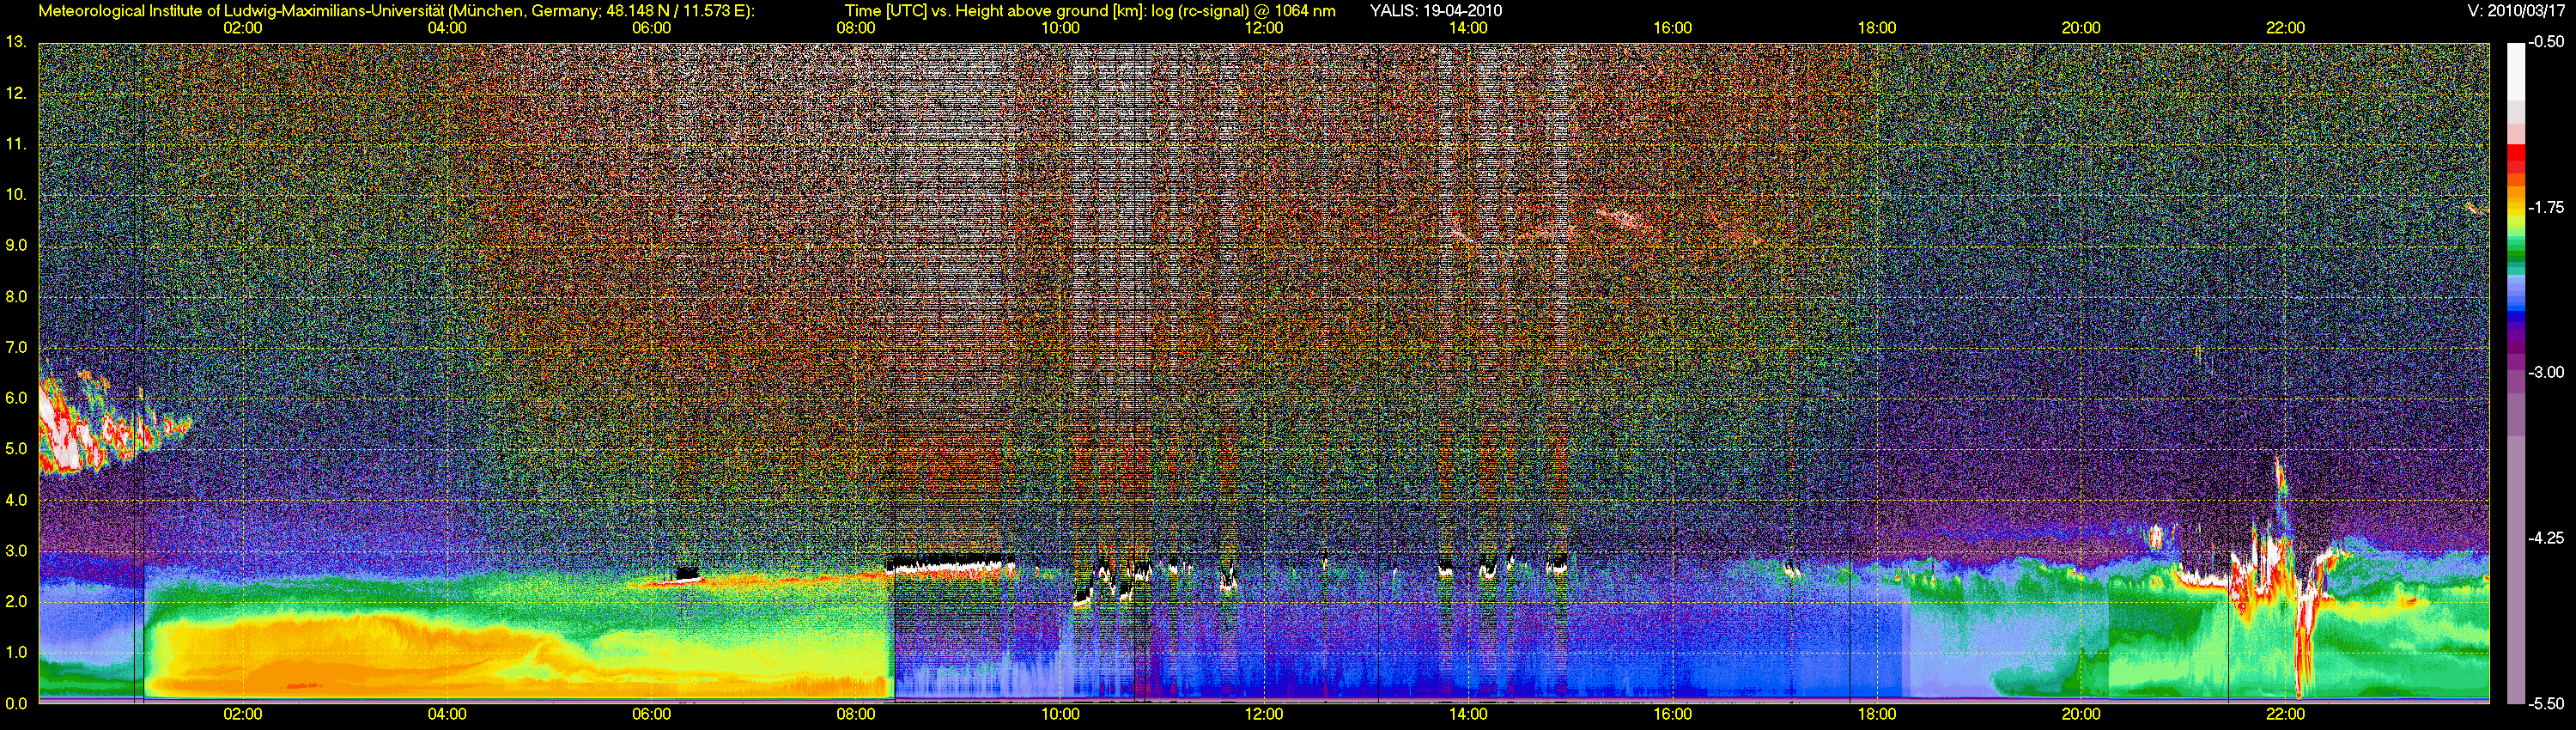This screenshot has width=2576, height=730.
Task: Select 22:00 on the lower time axis
Action: [2286, 714]
